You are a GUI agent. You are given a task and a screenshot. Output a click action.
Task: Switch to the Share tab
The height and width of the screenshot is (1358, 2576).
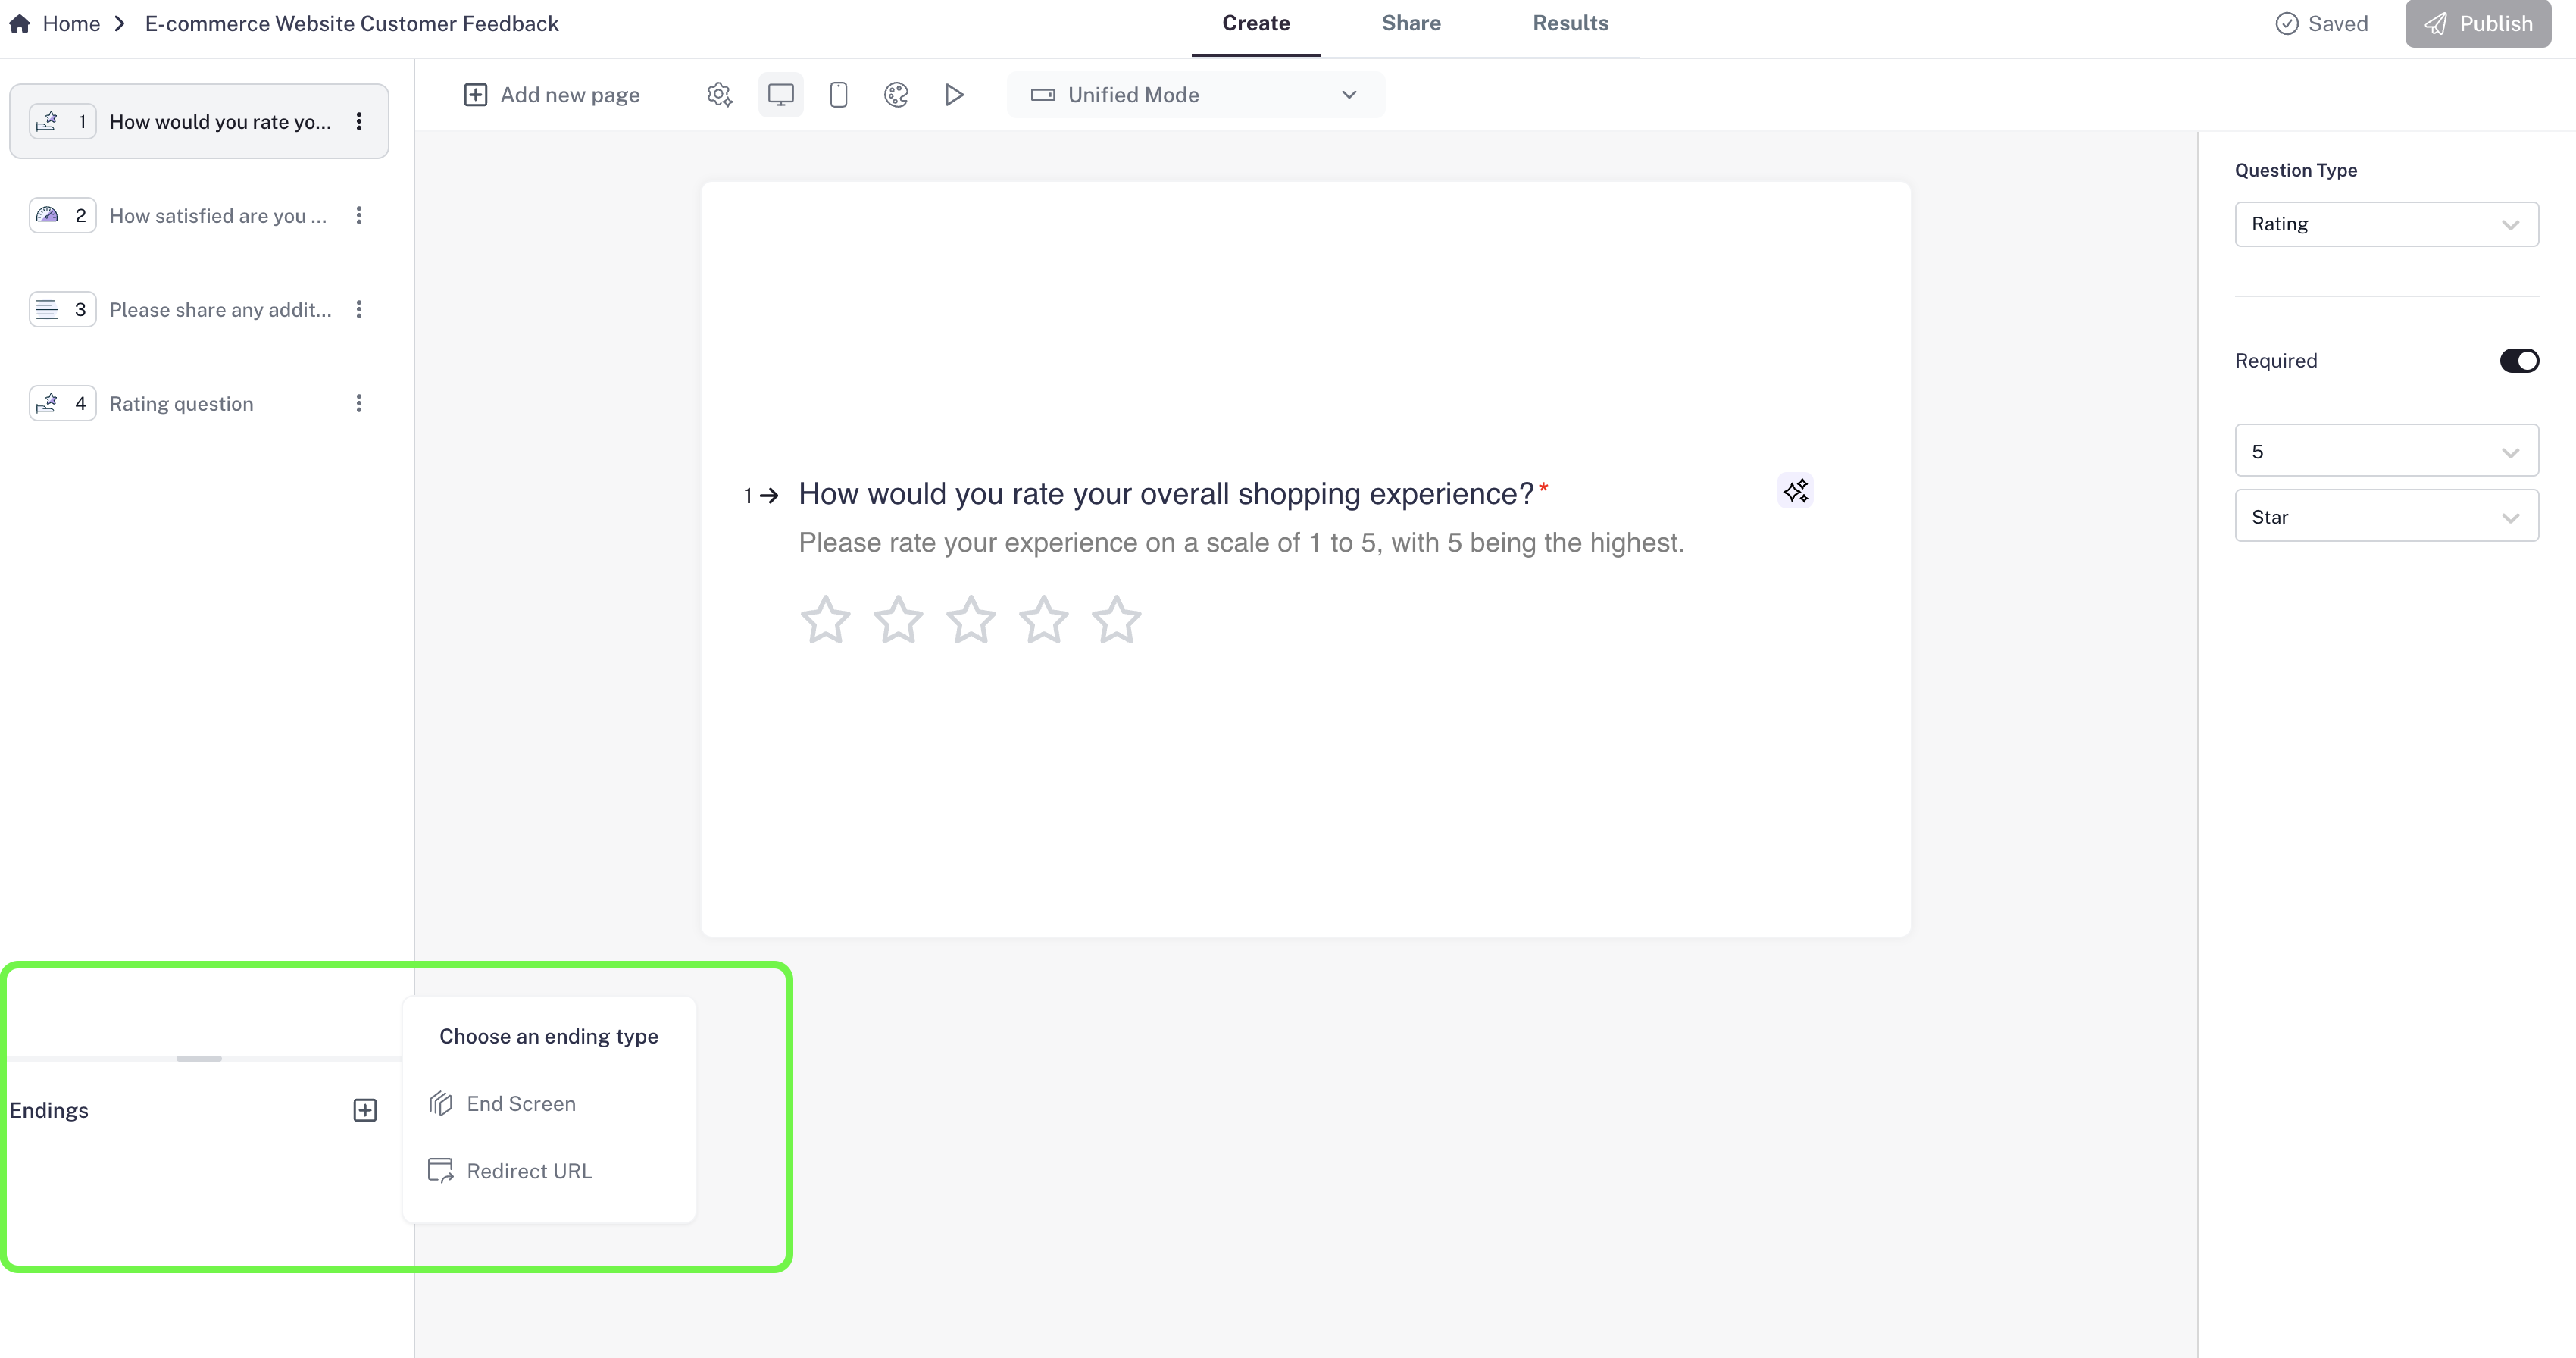(1410, 24)
